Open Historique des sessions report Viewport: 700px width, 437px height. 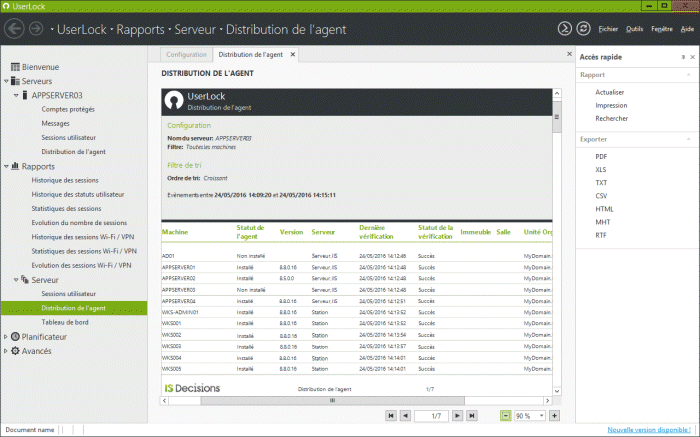[65, 180]
